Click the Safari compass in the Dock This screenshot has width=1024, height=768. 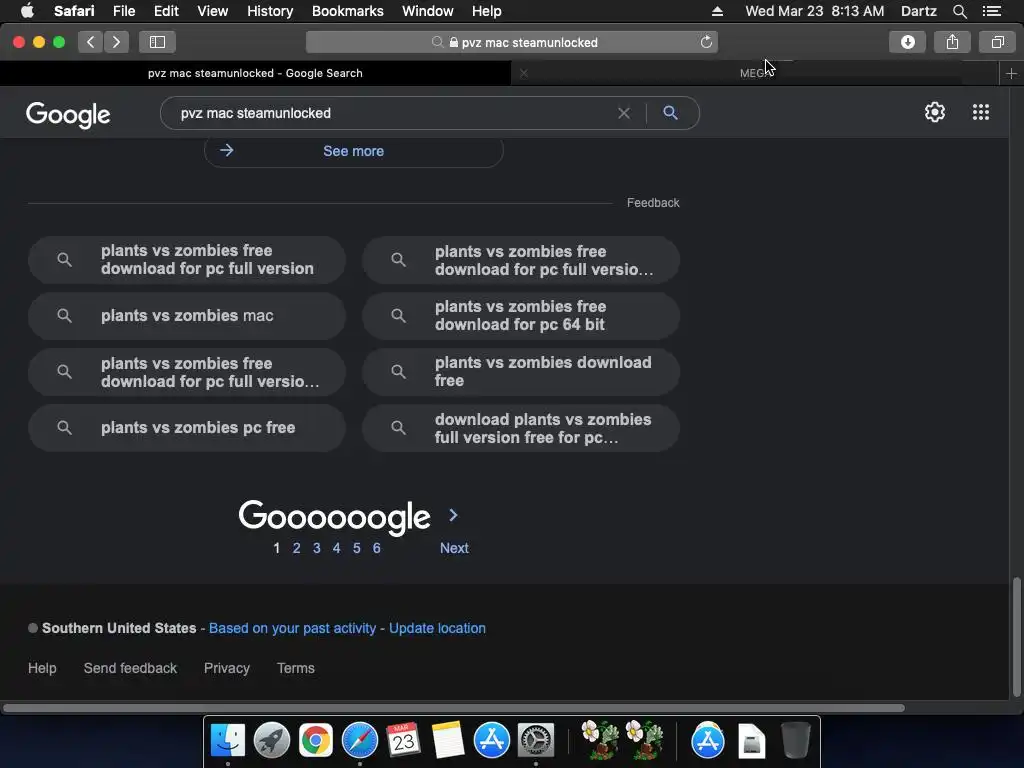pos(360,740)
